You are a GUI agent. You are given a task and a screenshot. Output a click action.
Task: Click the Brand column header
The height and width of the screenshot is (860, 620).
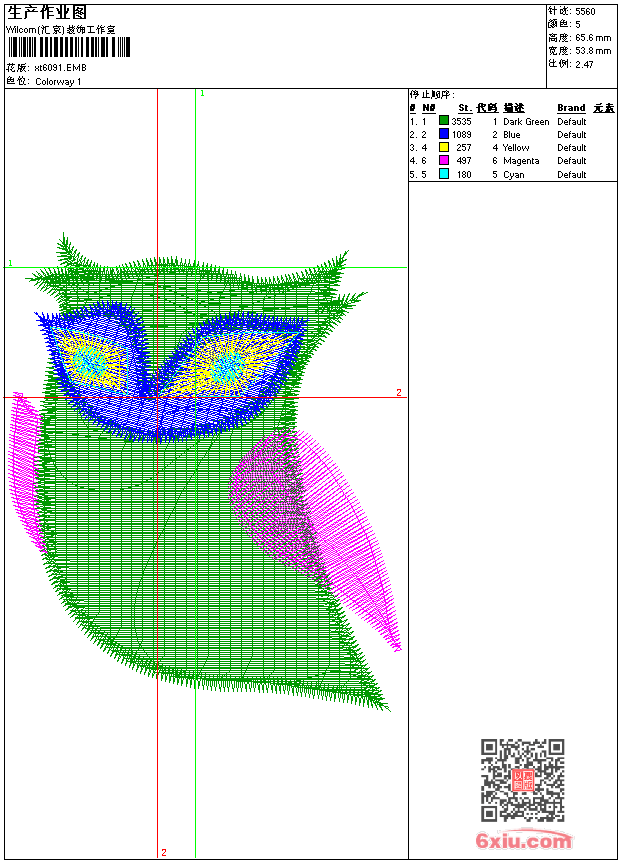(571, 108)
